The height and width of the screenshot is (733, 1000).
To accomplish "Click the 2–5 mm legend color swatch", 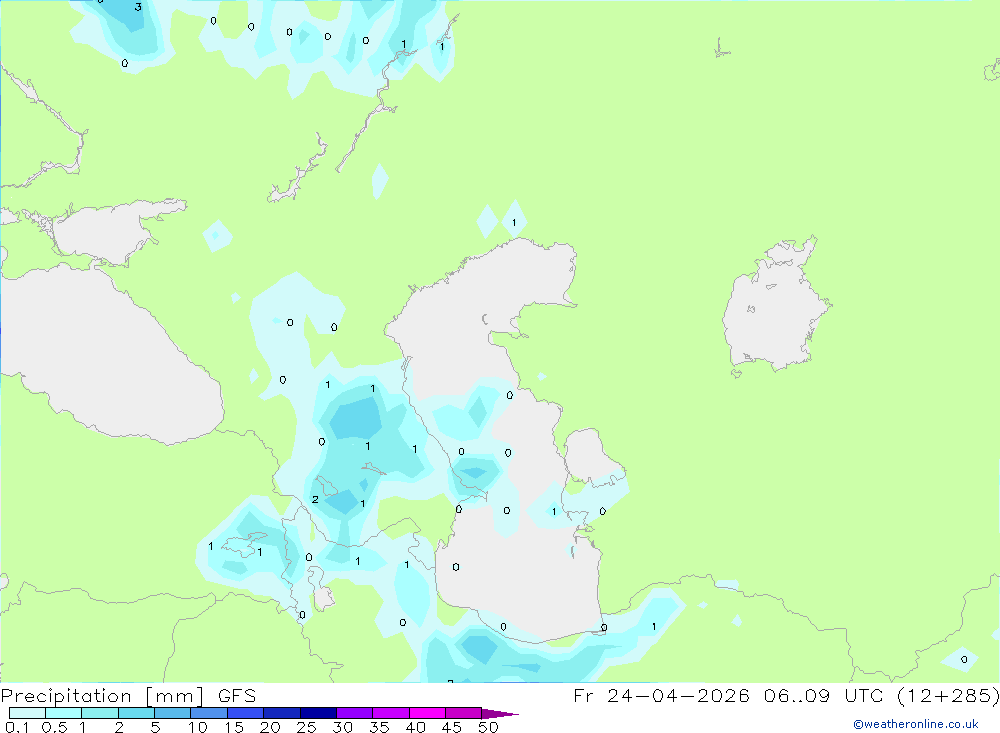I will coord(136,713).
